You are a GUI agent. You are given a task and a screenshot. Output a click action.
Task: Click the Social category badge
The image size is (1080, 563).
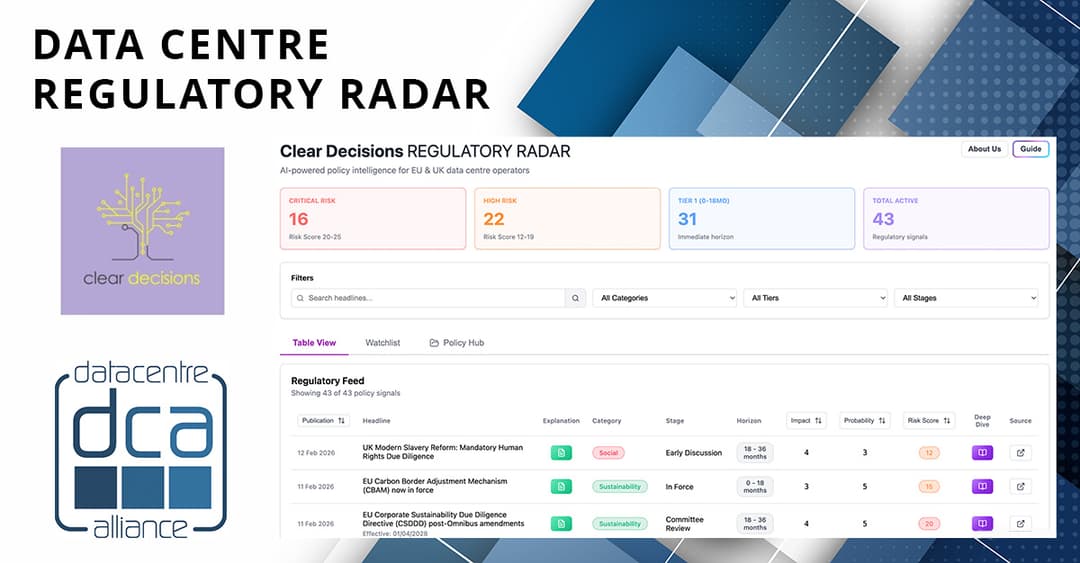[x=608, y=453]
